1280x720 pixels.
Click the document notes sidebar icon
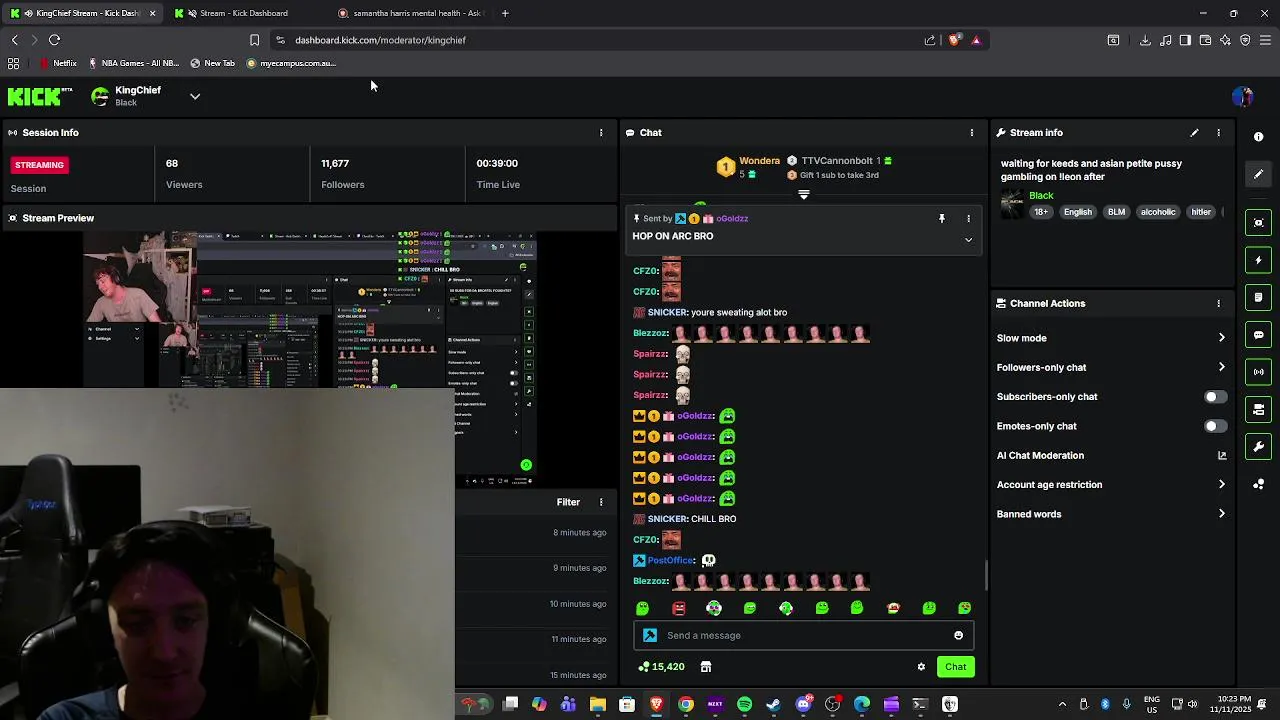click(x=1259, y=297)
